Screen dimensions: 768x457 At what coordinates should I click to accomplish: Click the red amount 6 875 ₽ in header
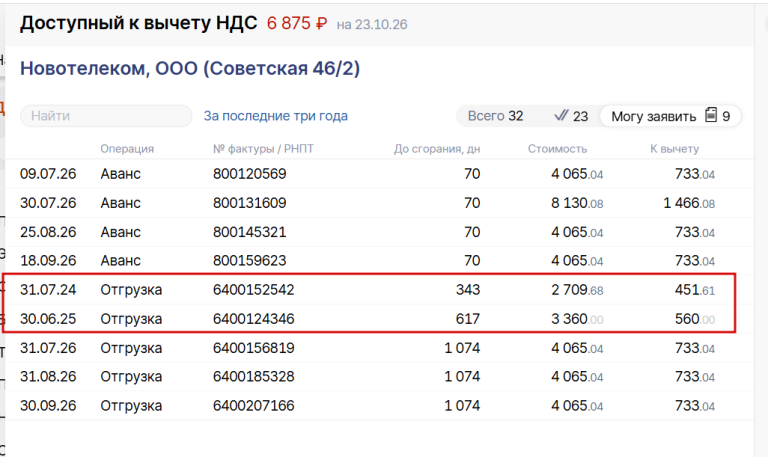tap(297, 23)
